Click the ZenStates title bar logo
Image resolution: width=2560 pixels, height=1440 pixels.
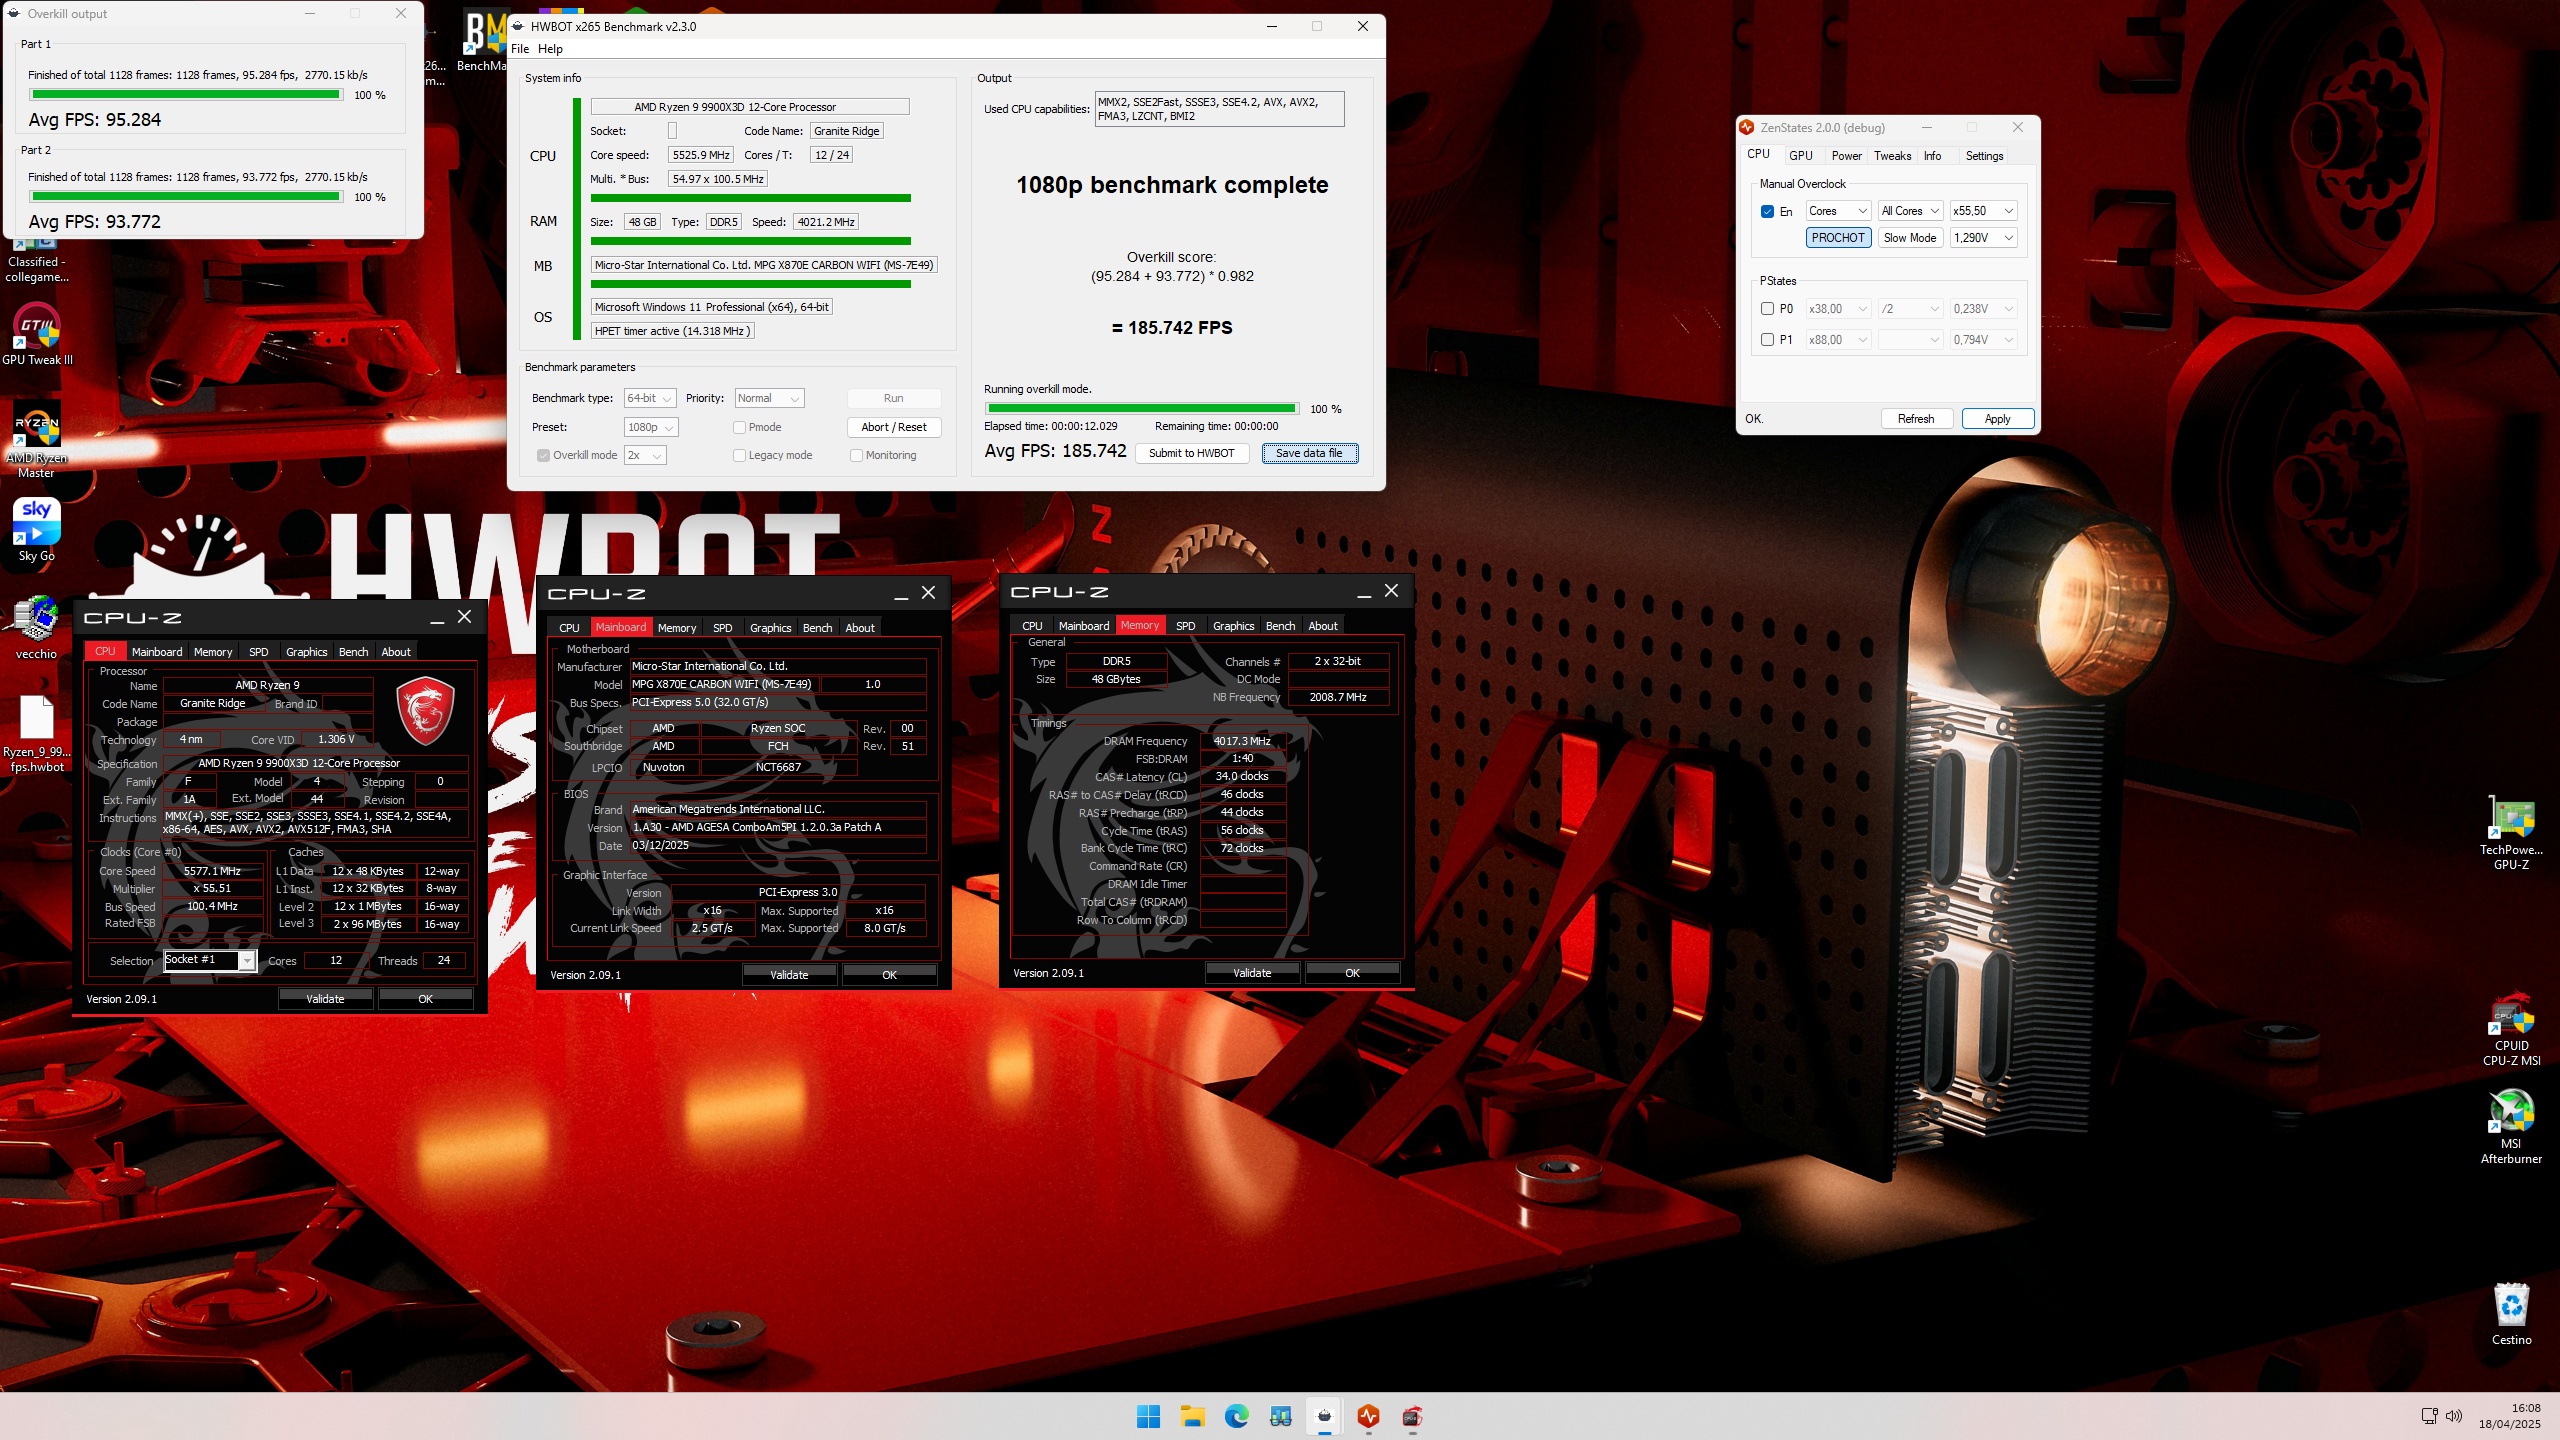tap(1747, 127)
